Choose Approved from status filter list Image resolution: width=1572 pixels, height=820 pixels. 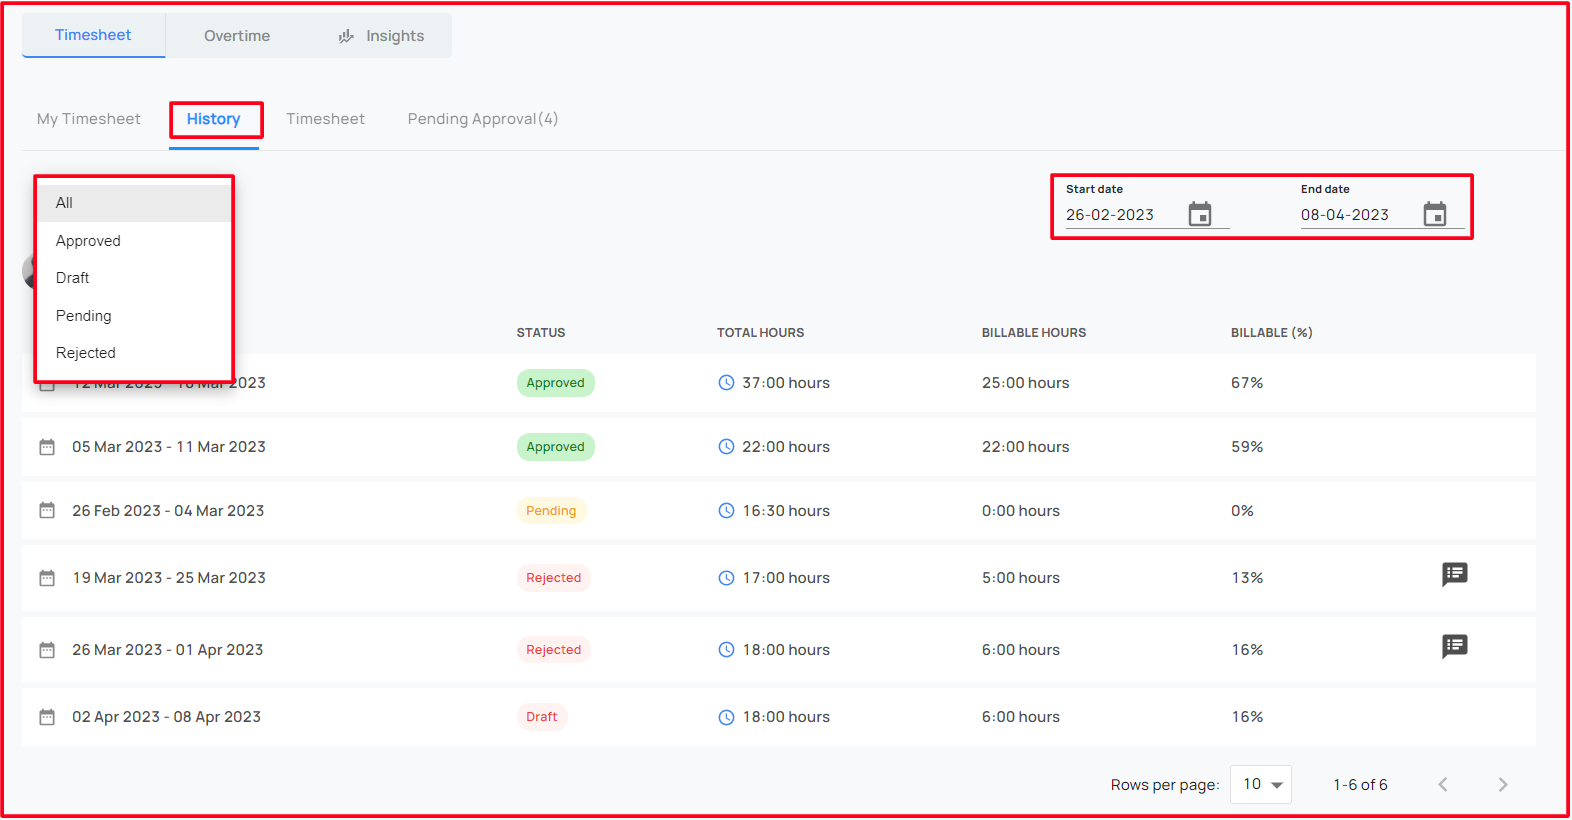click(x=134, y=241)
